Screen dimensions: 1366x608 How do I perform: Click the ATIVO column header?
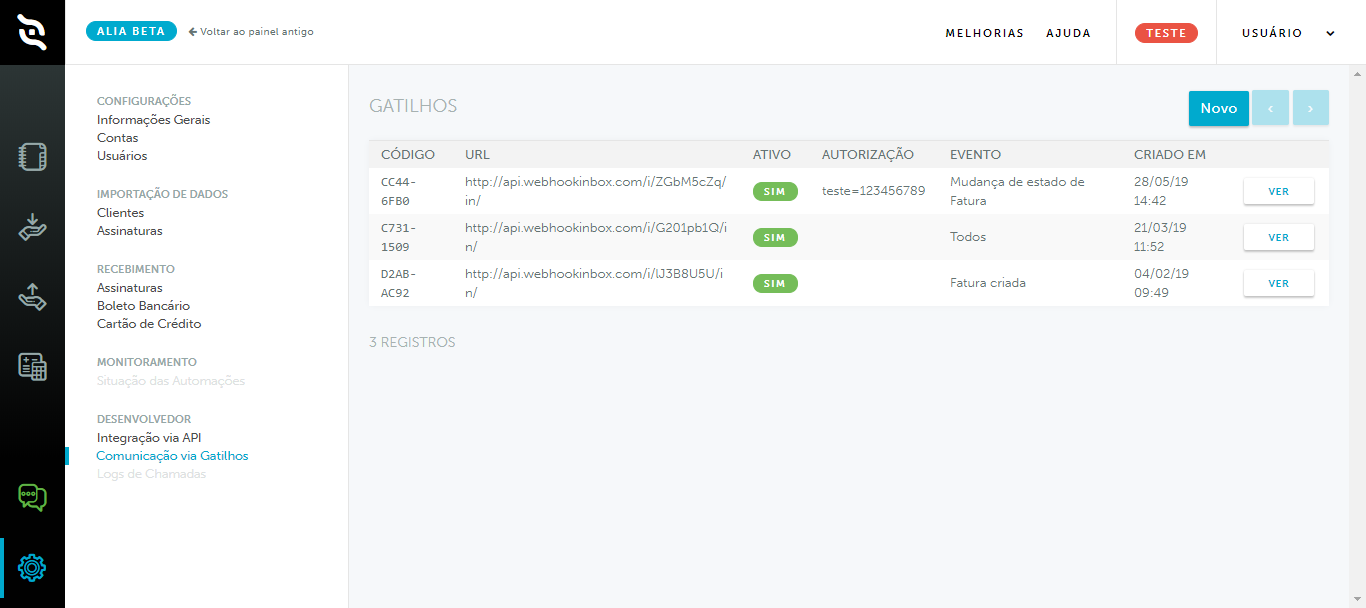772,155
